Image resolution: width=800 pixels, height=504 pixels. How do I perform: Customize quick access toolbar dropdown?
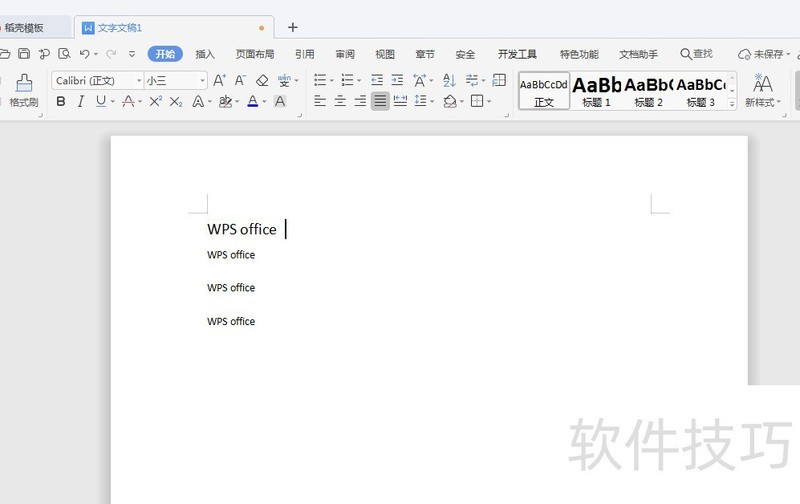pyautogui.click(x=132, y=54)
